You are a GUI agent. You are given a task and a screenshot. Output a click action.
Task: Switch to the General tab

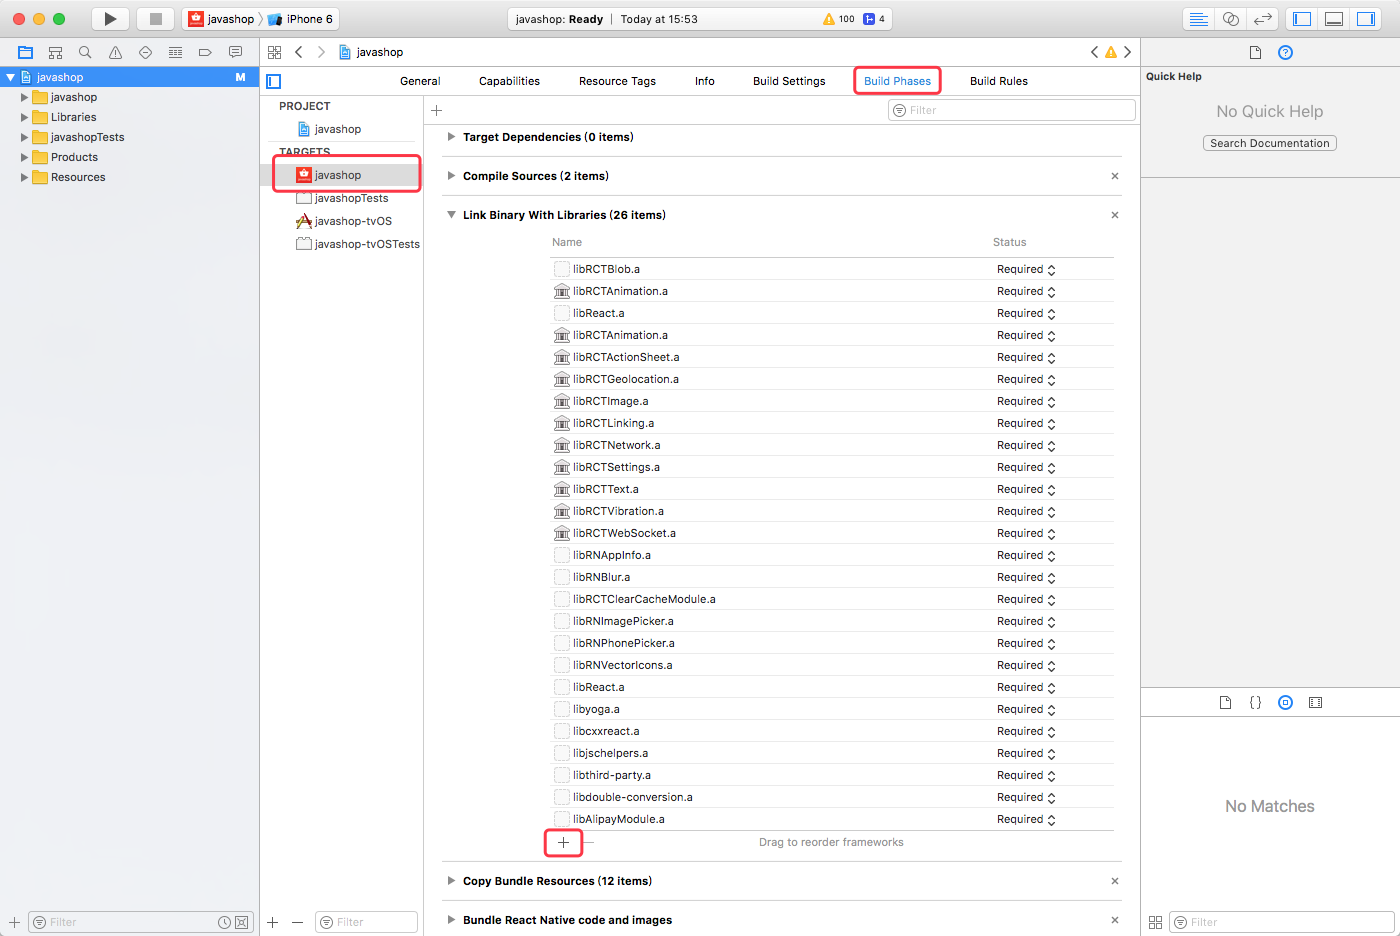[x=420, y=81]
